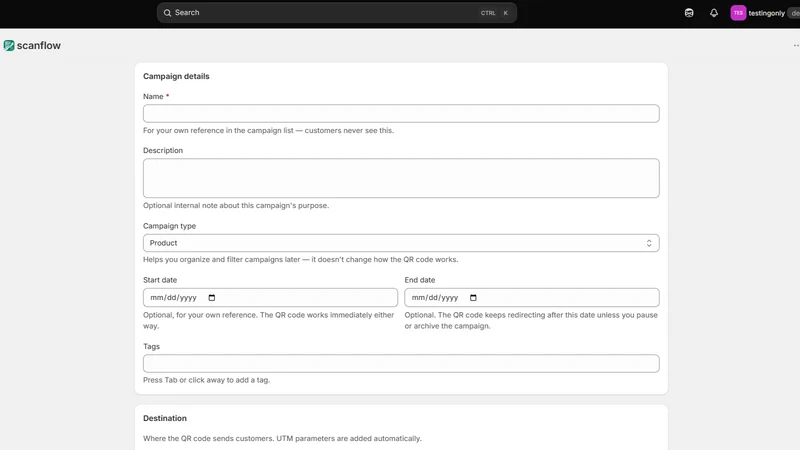Click the Description field label
Screen dimensions: 800x450
[163, 151]
